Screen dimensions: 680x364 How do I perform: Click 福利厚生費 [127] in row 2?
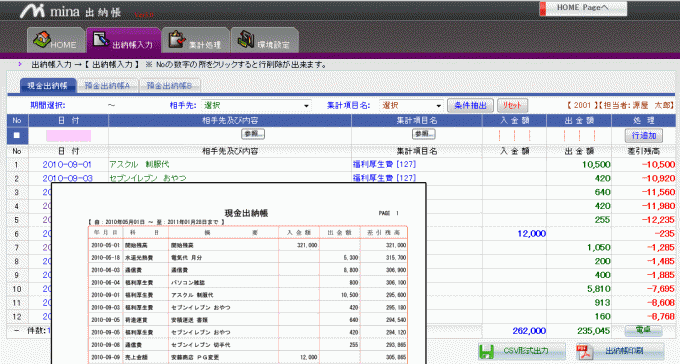tap(384, 178)
